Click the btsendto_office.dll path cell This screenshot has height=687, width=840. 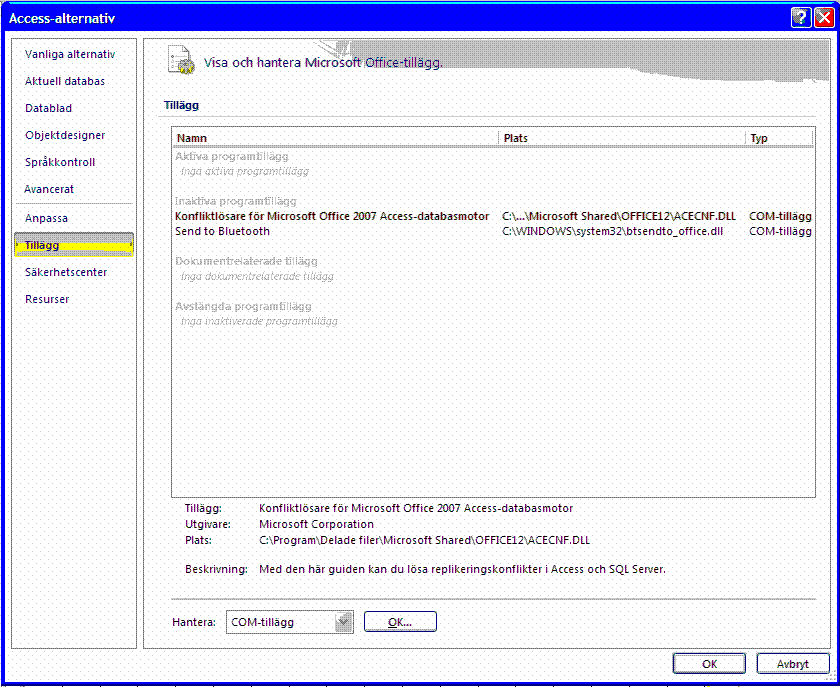pyautogui.click(x=612, y=231)
